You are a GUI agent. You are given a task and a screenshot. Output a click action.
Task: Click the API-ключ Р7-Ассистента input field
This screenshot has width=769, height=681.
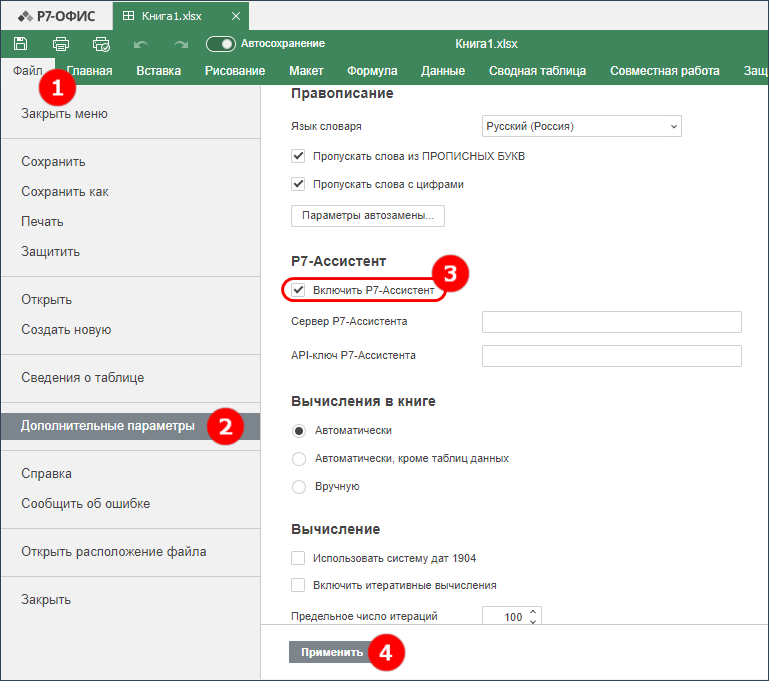[x=612, y=356]
